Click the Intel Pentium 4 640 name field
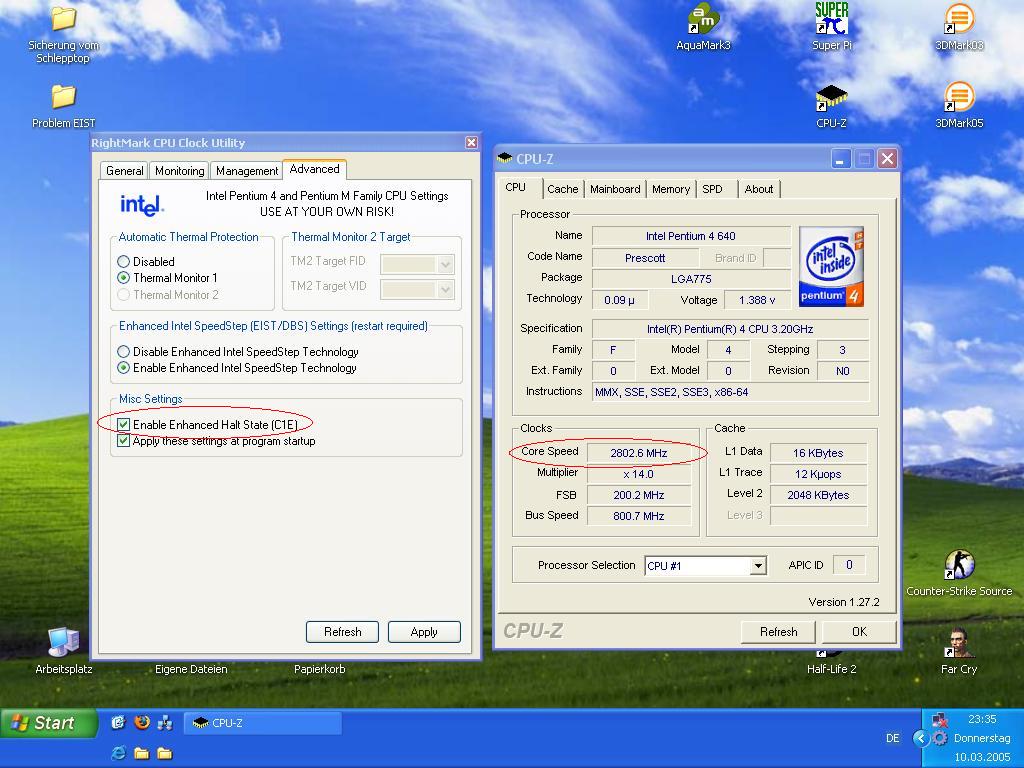 coord(691,236)
